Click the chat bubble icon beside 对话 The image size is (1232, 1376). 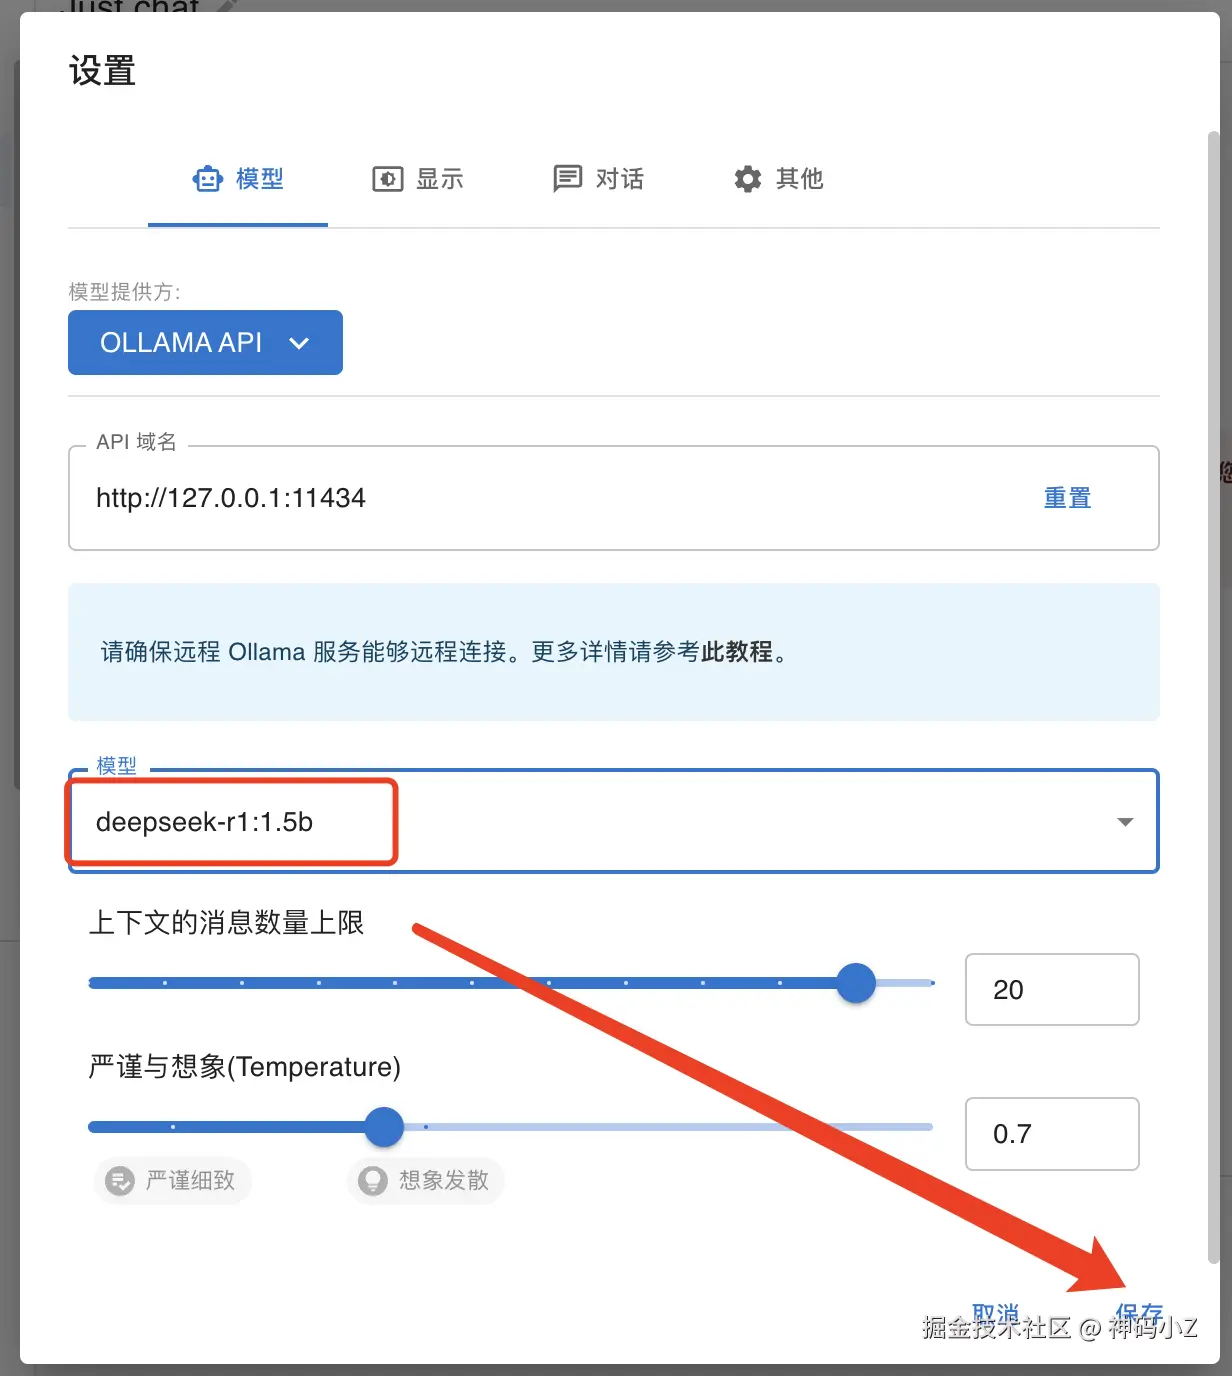pyautogui.click(x=568, y=179)
